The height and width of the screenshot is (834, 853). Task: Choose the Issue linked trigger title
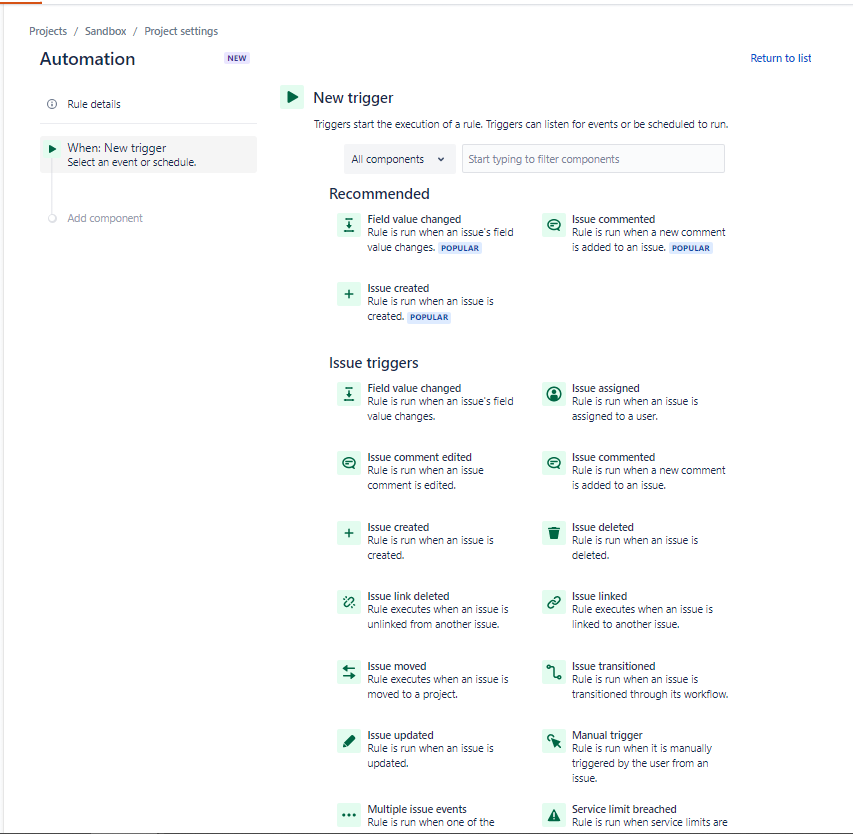599,596
